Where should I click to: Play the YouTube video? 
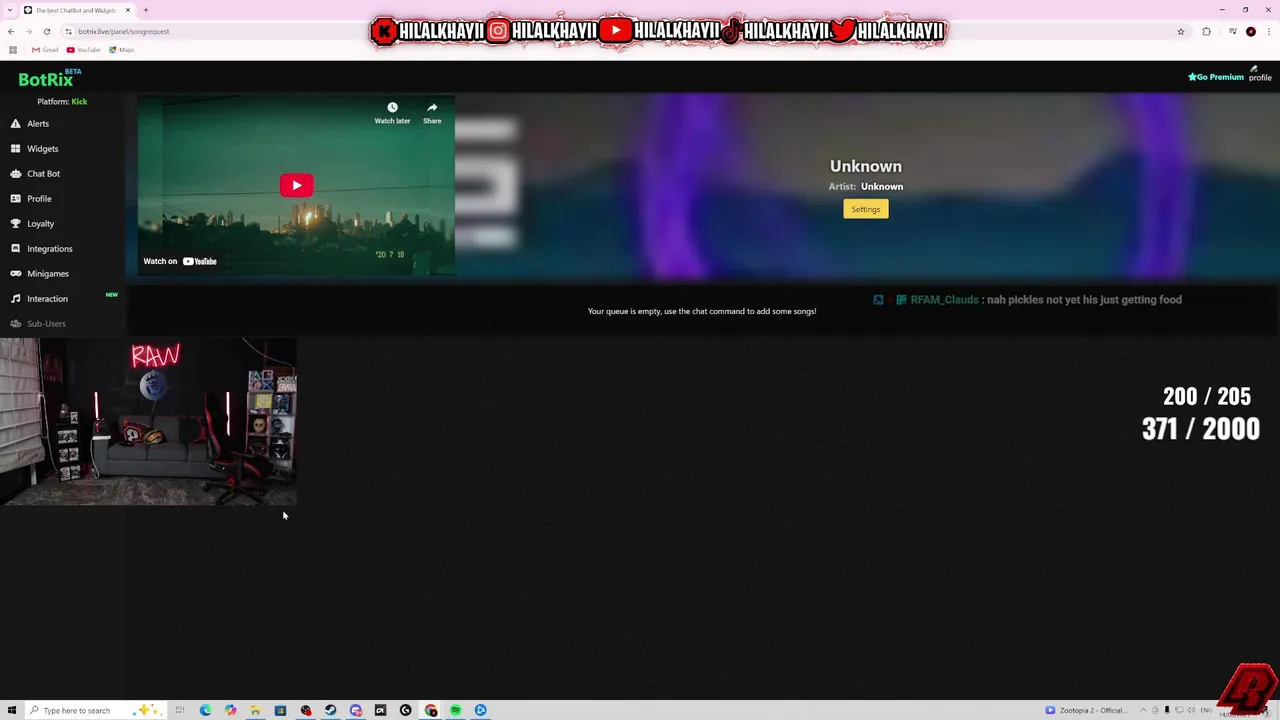[296, 185]
